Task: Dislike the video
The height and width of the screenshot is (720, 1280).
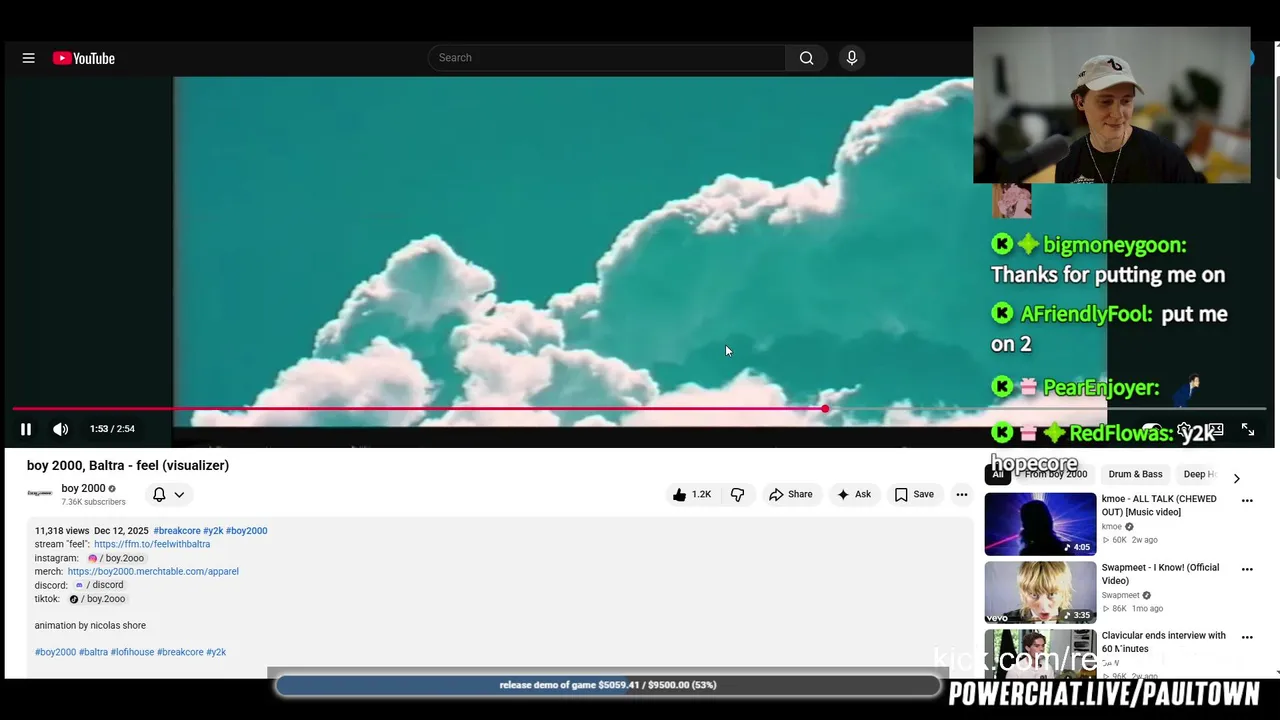Action: click(x=738, y=494)
